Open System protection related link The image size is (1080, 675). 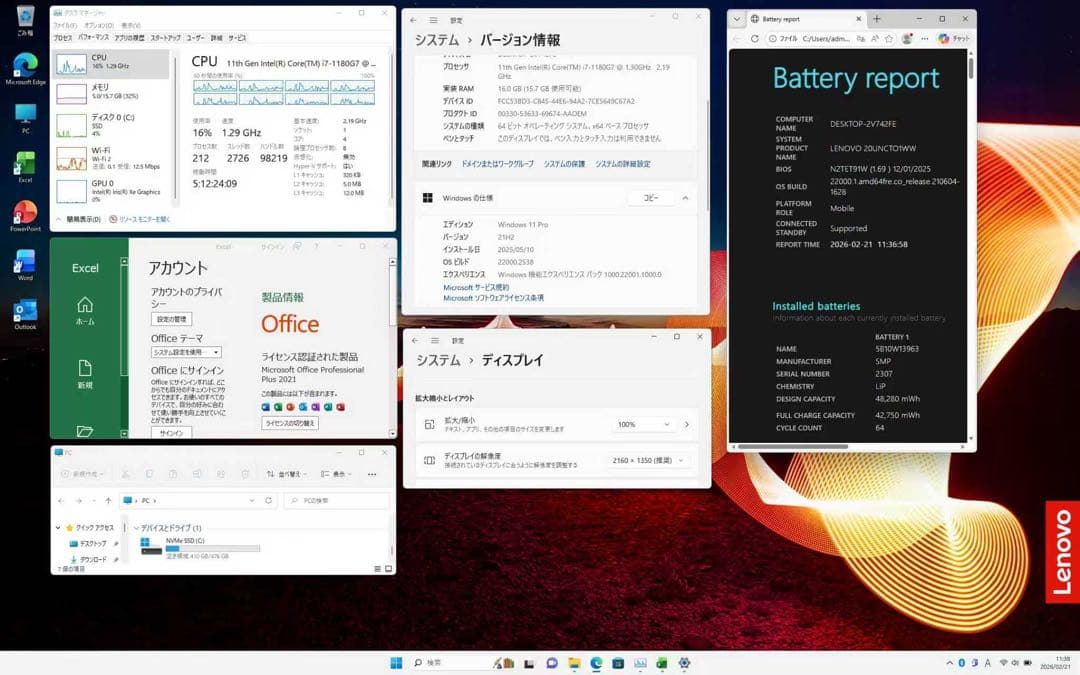[564, 164]
